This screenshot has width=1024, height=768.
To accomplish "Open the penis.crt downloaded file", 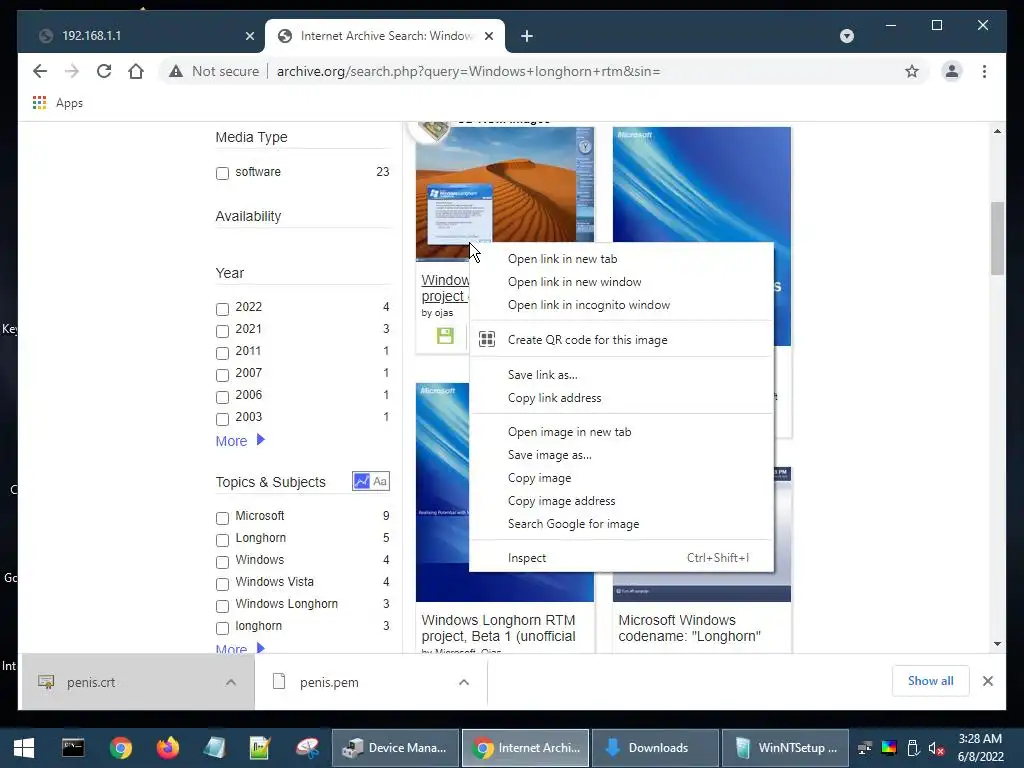I will tap(91, 682).
